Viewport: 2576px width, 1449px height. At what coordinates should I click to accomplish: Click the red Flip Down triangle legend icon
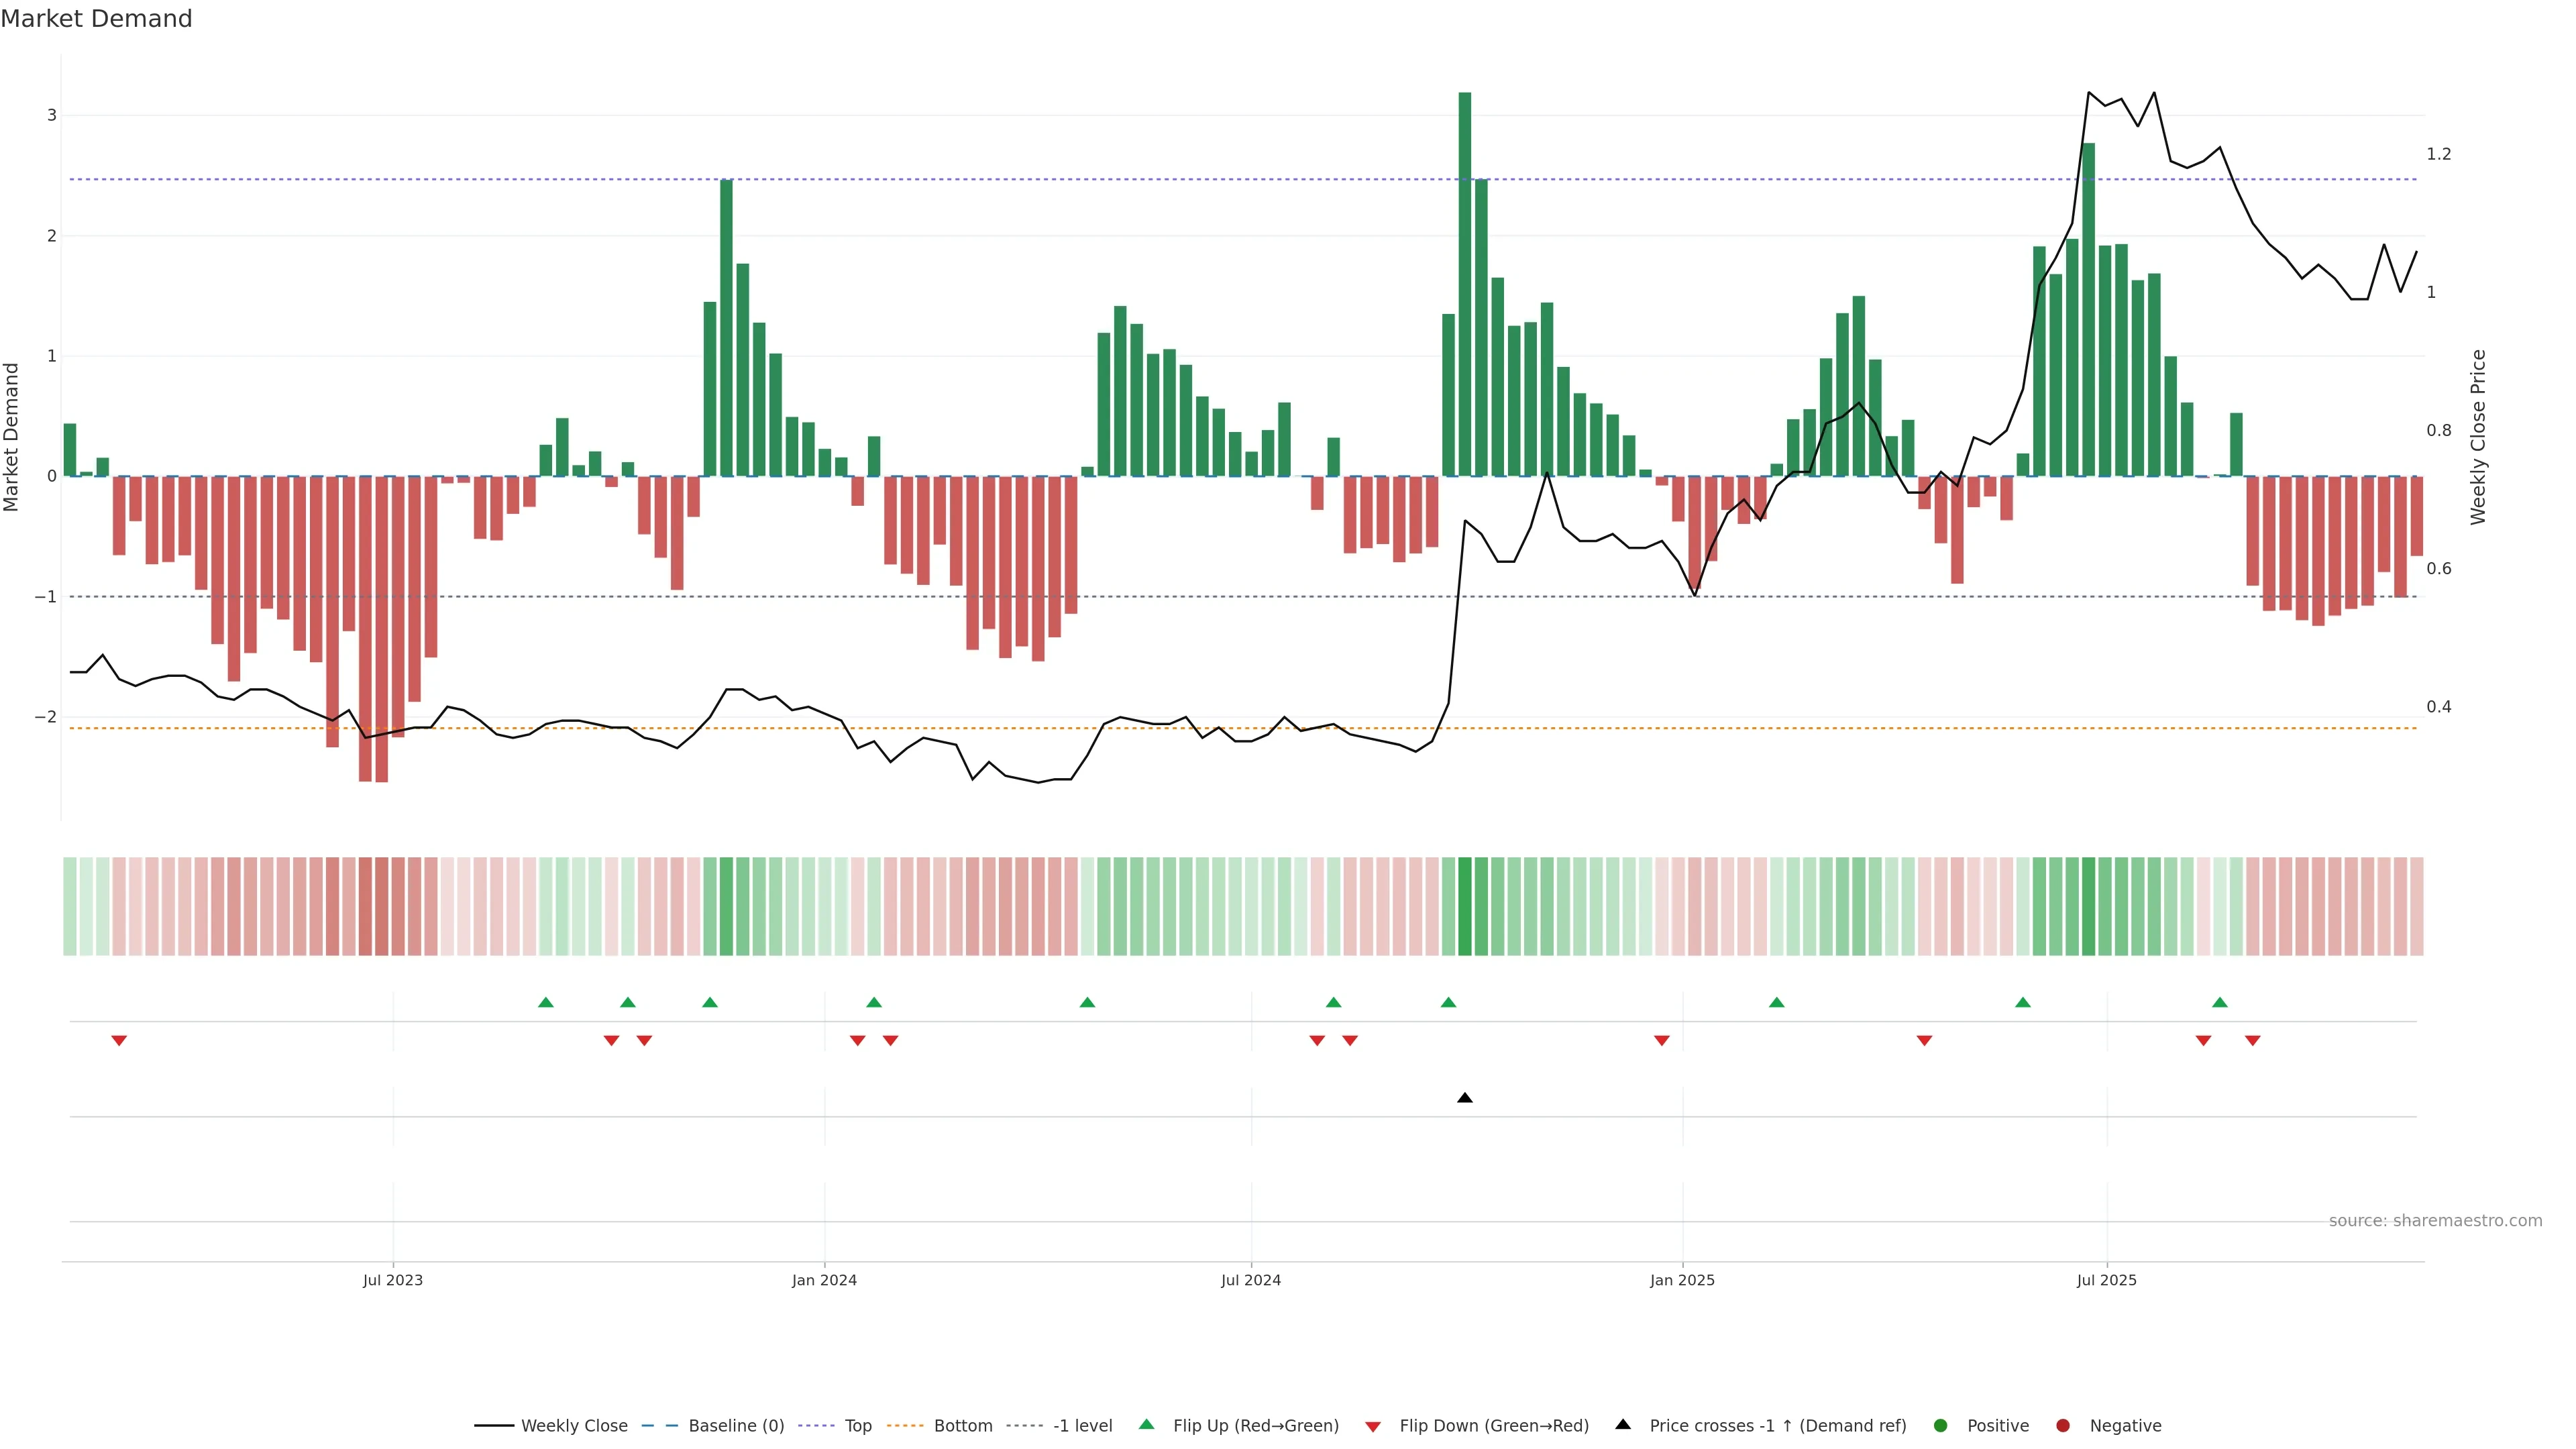coord(1373,1426)
